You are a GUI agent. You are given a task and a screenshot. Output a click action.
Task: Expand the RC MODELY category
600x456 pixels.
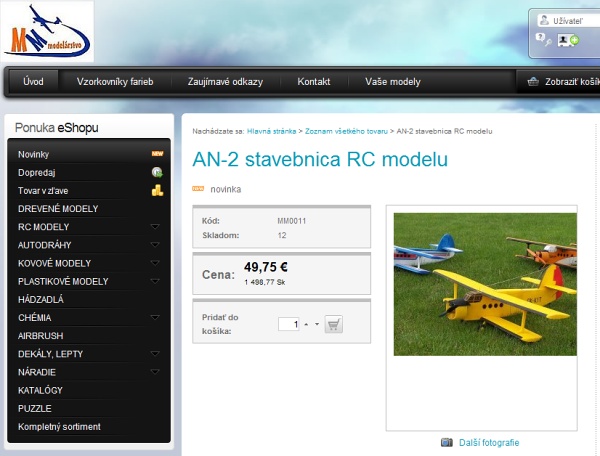155,227
